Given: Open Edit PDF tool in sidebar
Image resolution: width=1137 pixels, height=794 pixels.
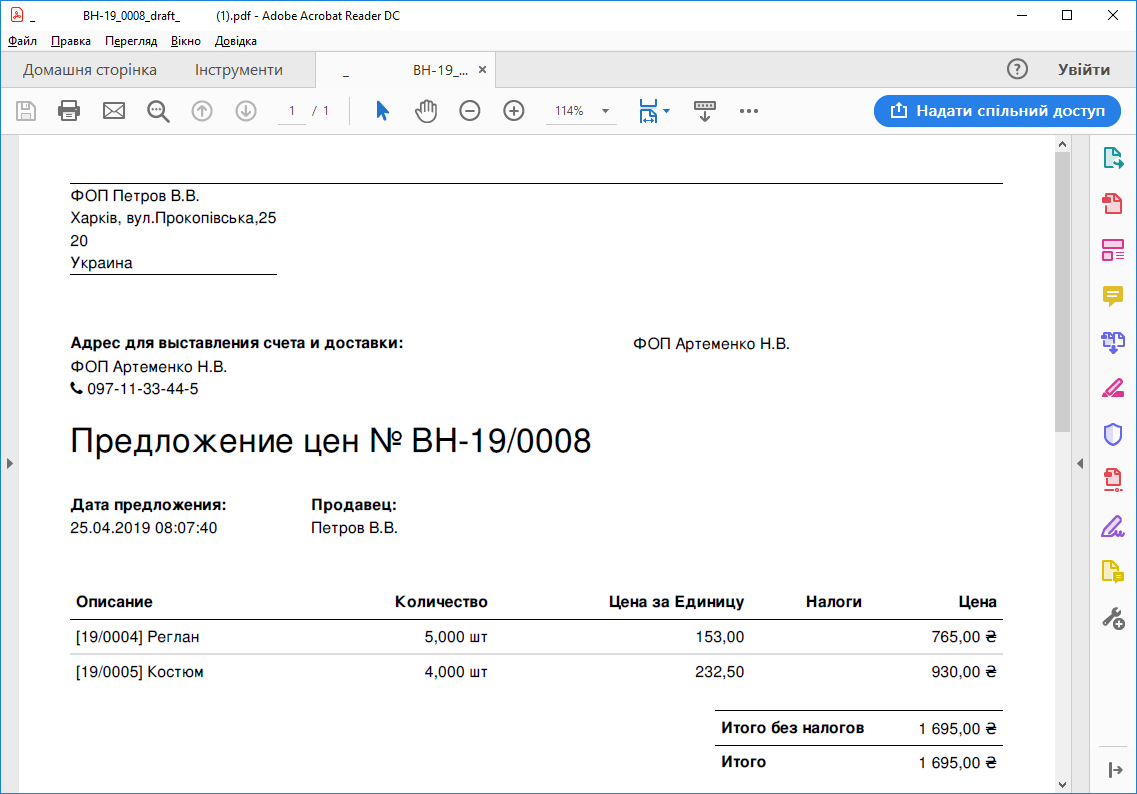Looking at the screenshot, I should 1113,250.
